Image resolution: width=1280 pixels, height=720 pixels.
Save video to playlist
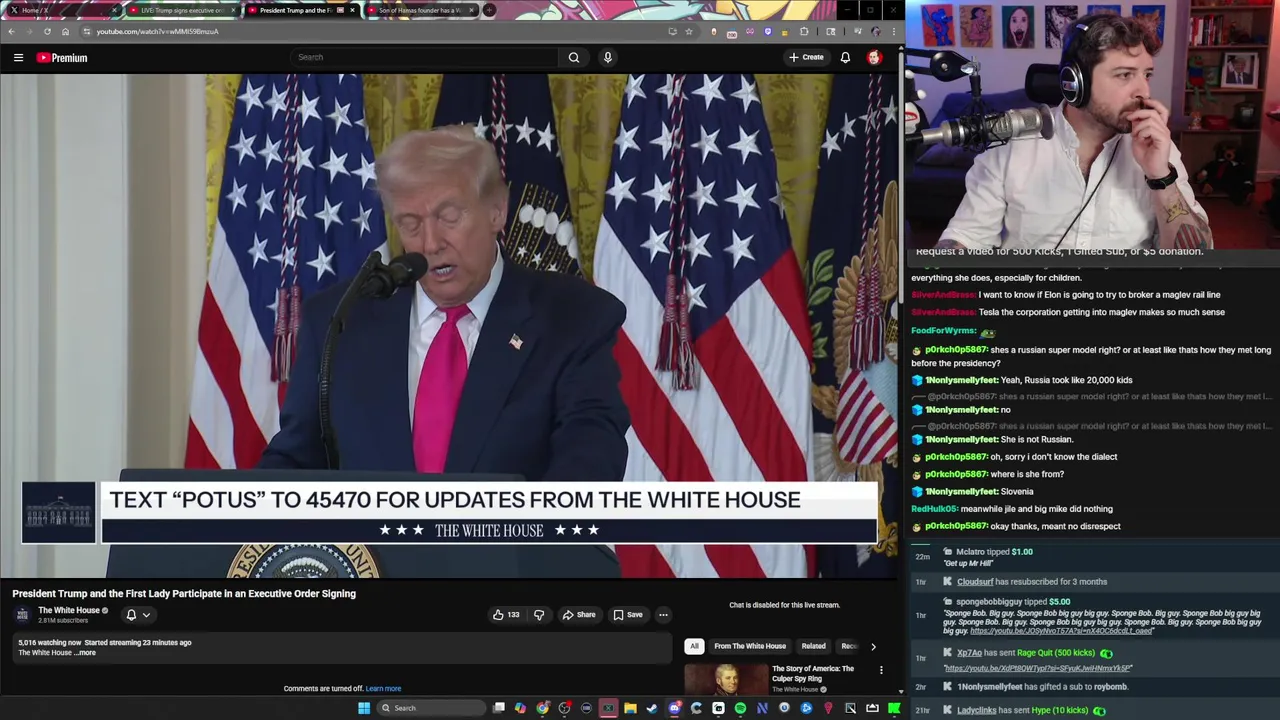(x=628, y=615)
